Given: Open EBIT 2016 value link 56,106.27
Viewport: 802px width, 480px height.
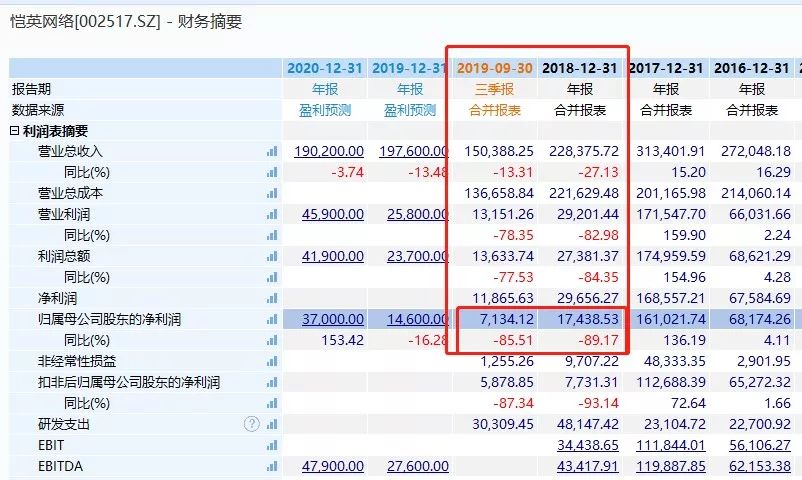Looking at the screenshot, I should pos(760,445).
